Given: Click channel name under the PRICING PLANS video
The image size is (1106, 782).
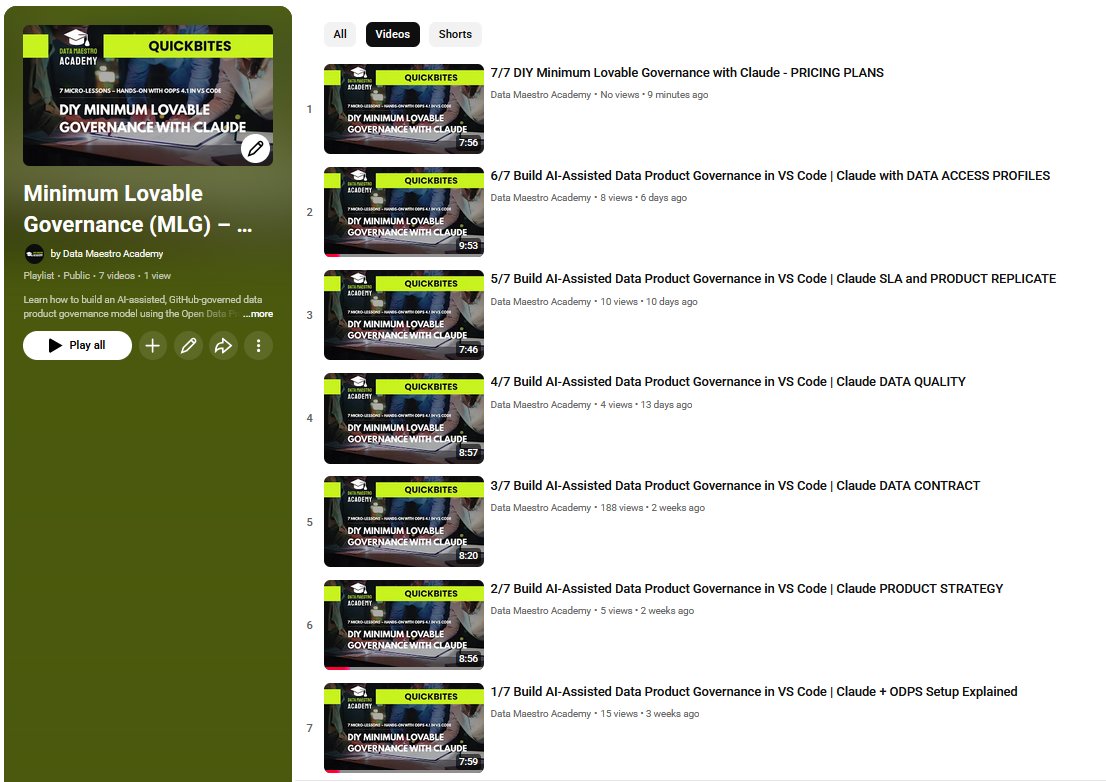Looking at the screenshot, I should coord(541,94).
